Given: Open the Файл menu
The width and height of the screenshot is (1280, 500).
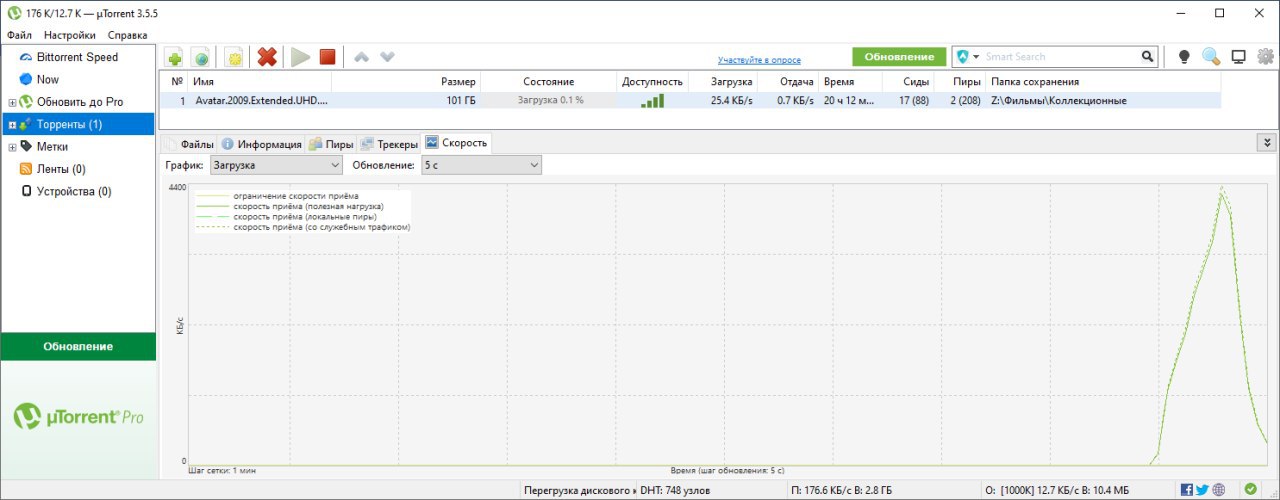Looking at the screenshot, I should 19,35.
